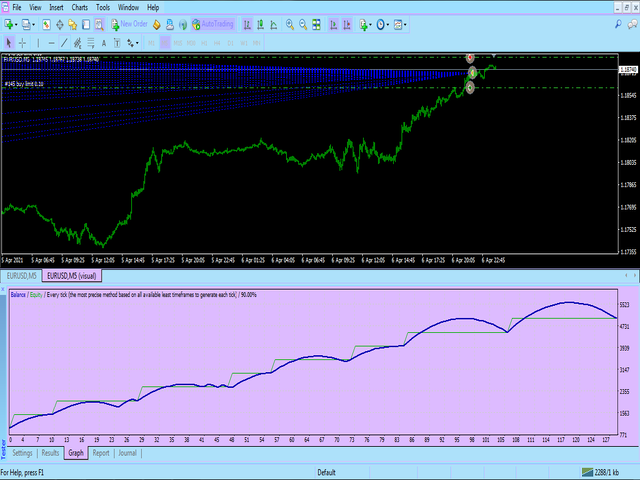The width and height of the screenshot is (640, 480).
Task: Open the tester Results tab
Action: point(50,453)
